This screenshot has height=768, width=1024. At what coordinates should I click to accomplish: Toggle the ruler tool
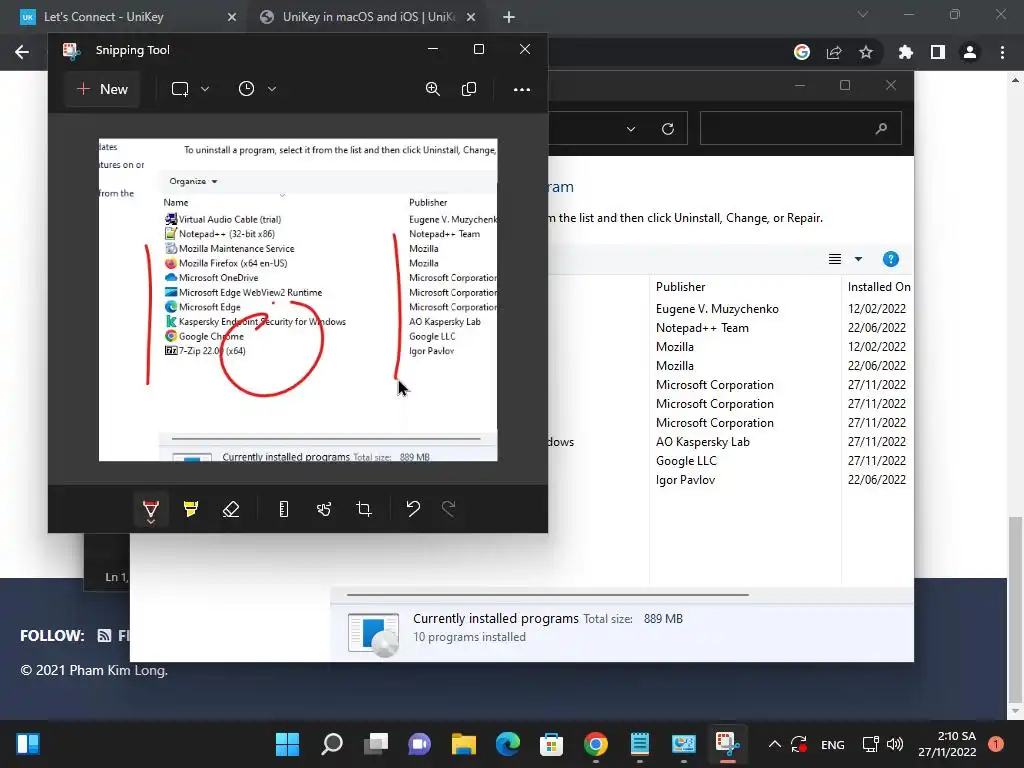(283, 509)
